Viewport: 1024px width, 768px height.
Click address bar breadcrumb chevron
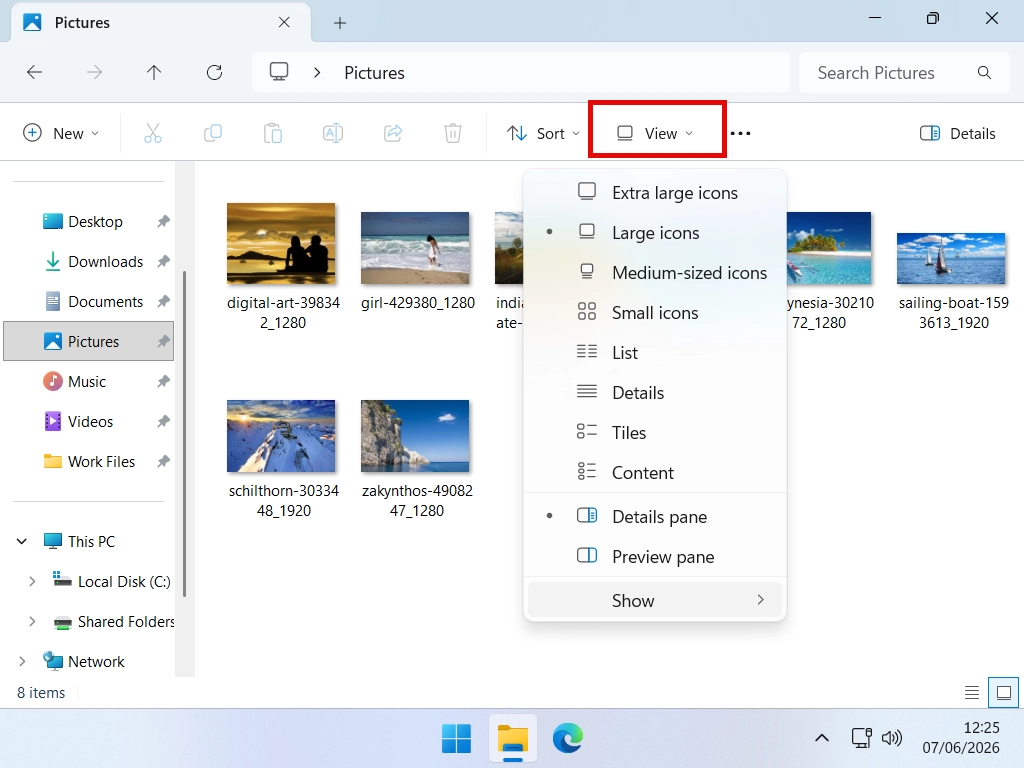[x=317, y=72]
